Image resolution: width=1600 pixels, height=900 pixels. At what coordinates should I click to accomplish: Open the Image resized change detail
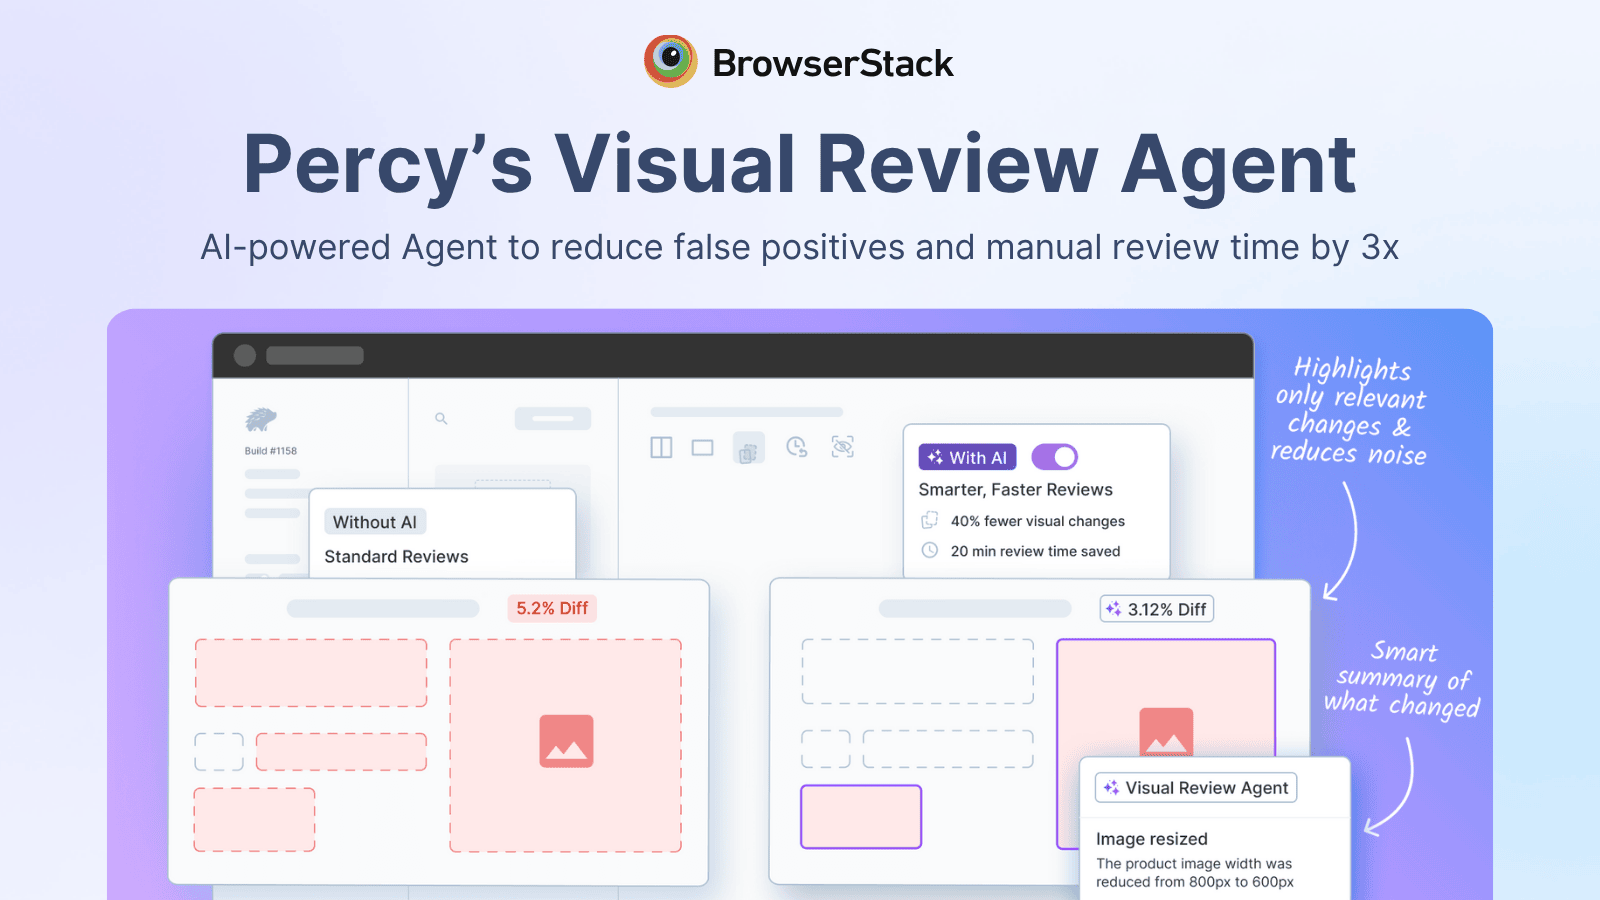[x=1152, y=838]
